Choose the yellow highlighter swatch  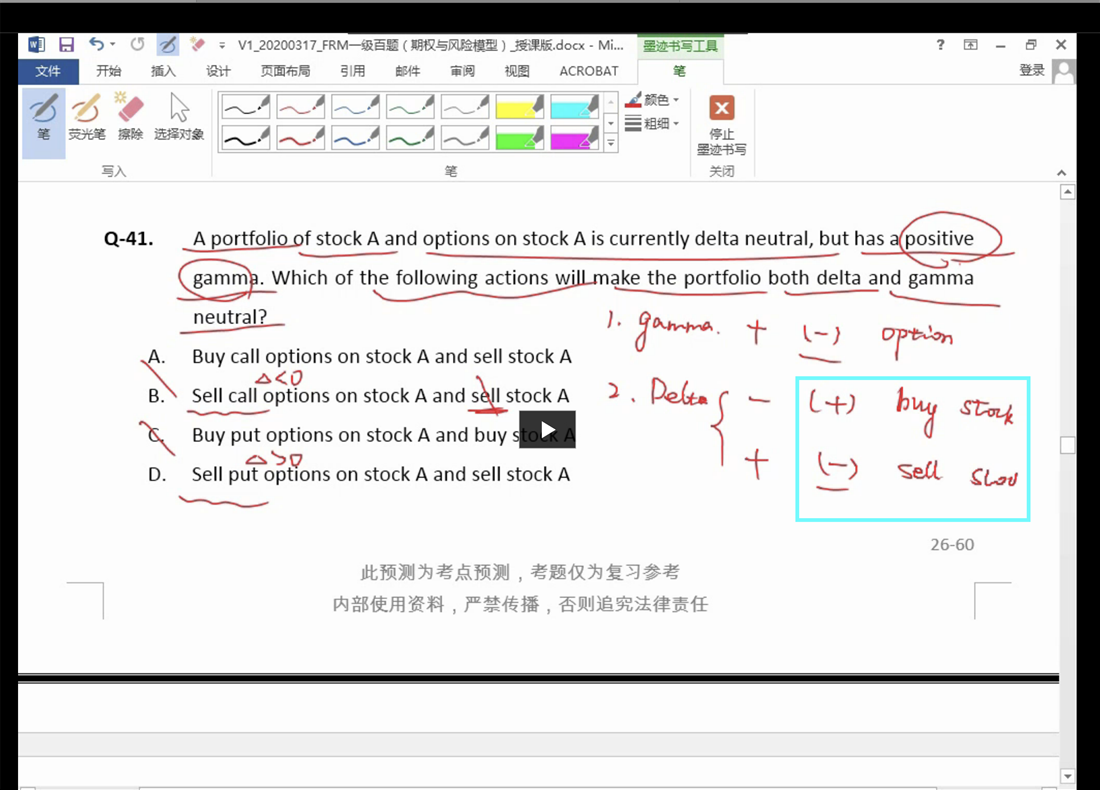coord(519,107)
